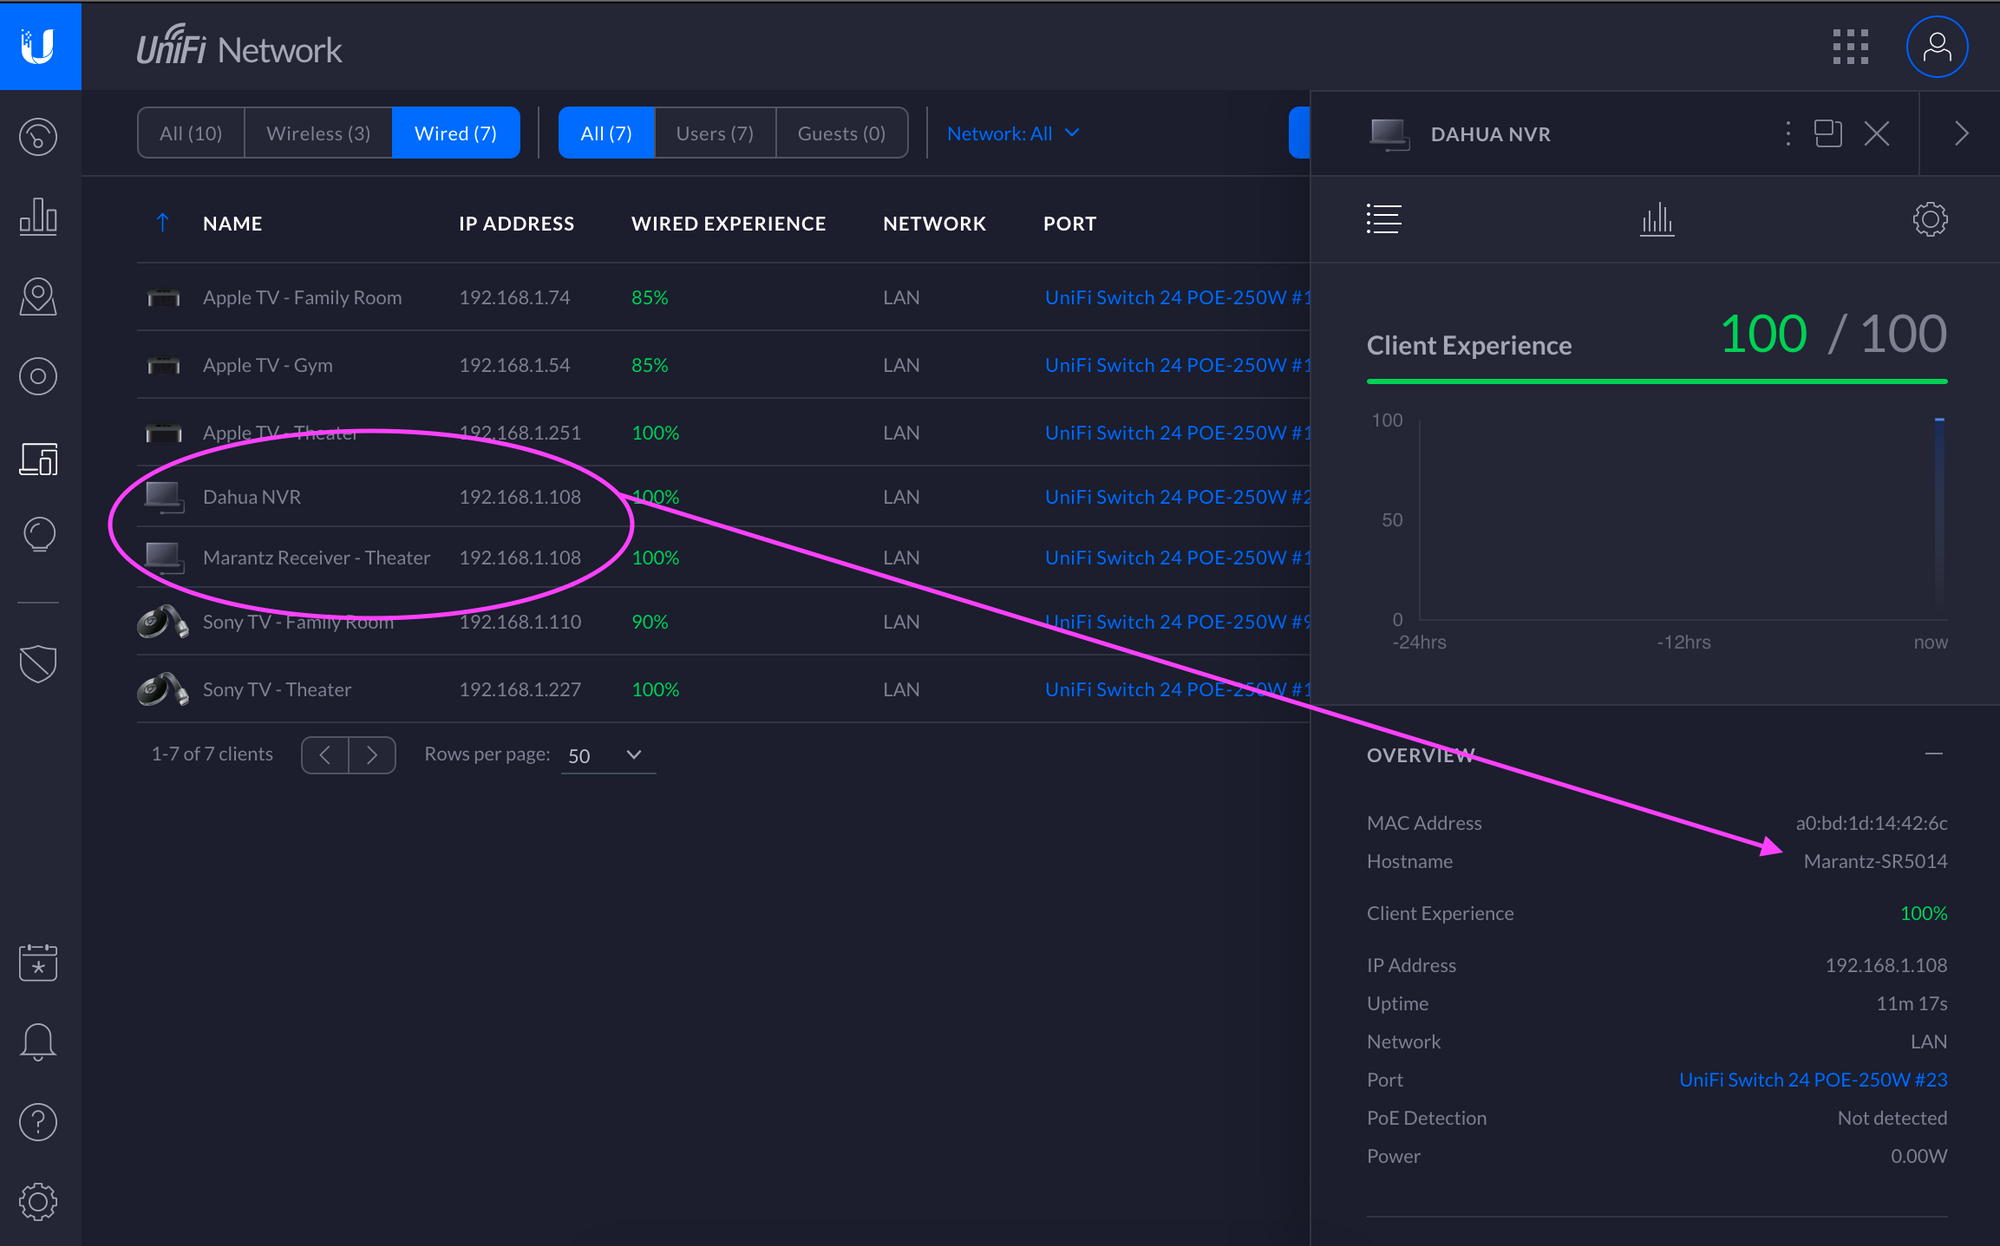Switch to the Wireless (3) tab
The image size is (2000, 1246).
tap(316, 132)
